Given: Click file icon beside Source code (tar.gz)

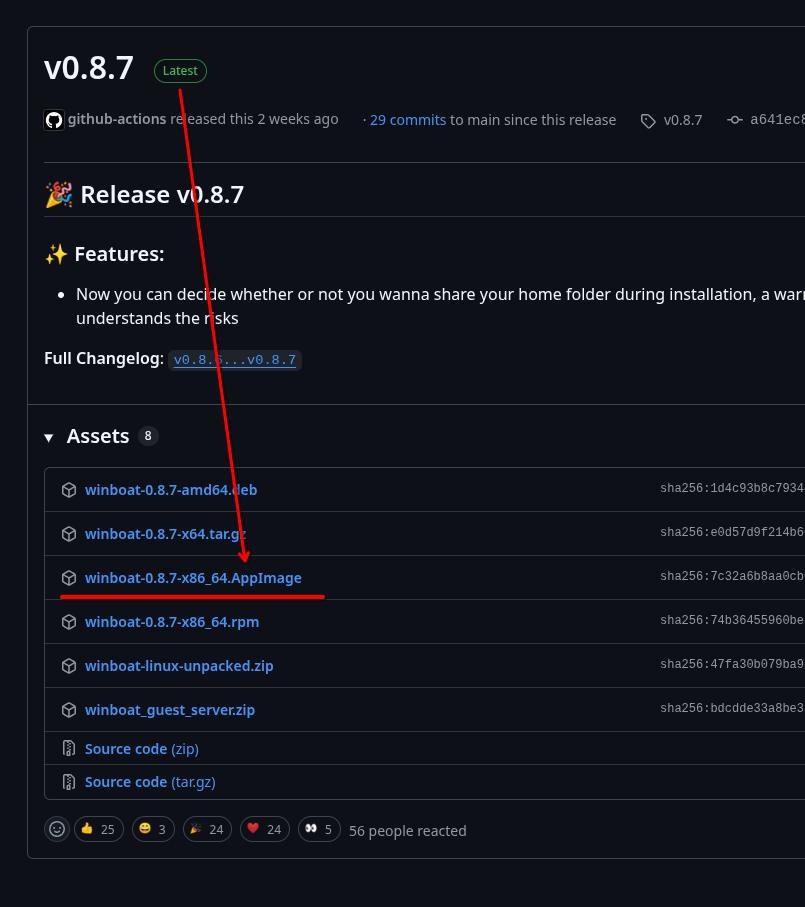Looking at the screenshot, I should [x=69, y=782].
